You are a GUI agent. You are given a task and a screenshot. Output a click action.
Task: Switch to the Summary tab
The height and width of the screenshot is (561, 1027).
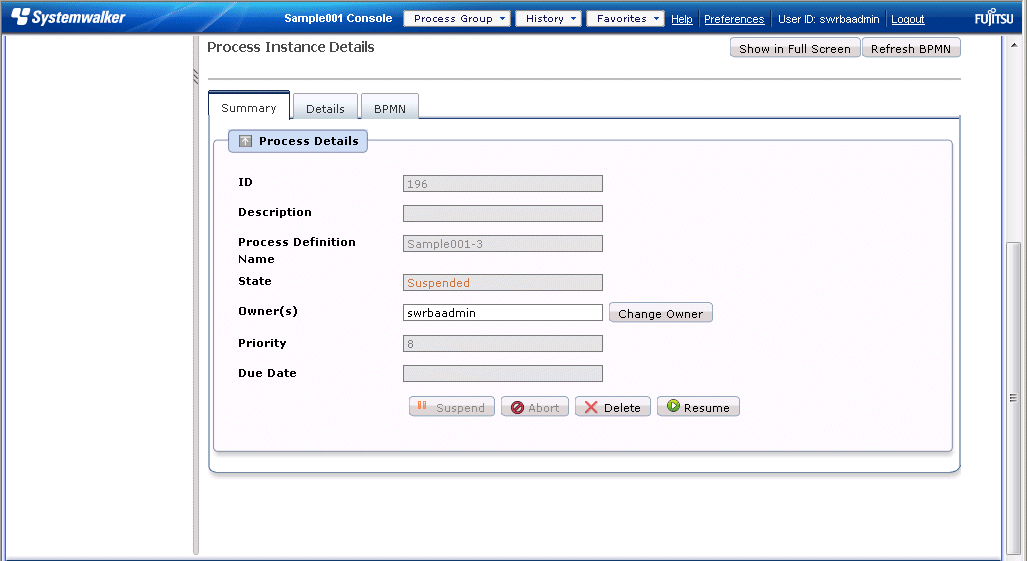249,107
